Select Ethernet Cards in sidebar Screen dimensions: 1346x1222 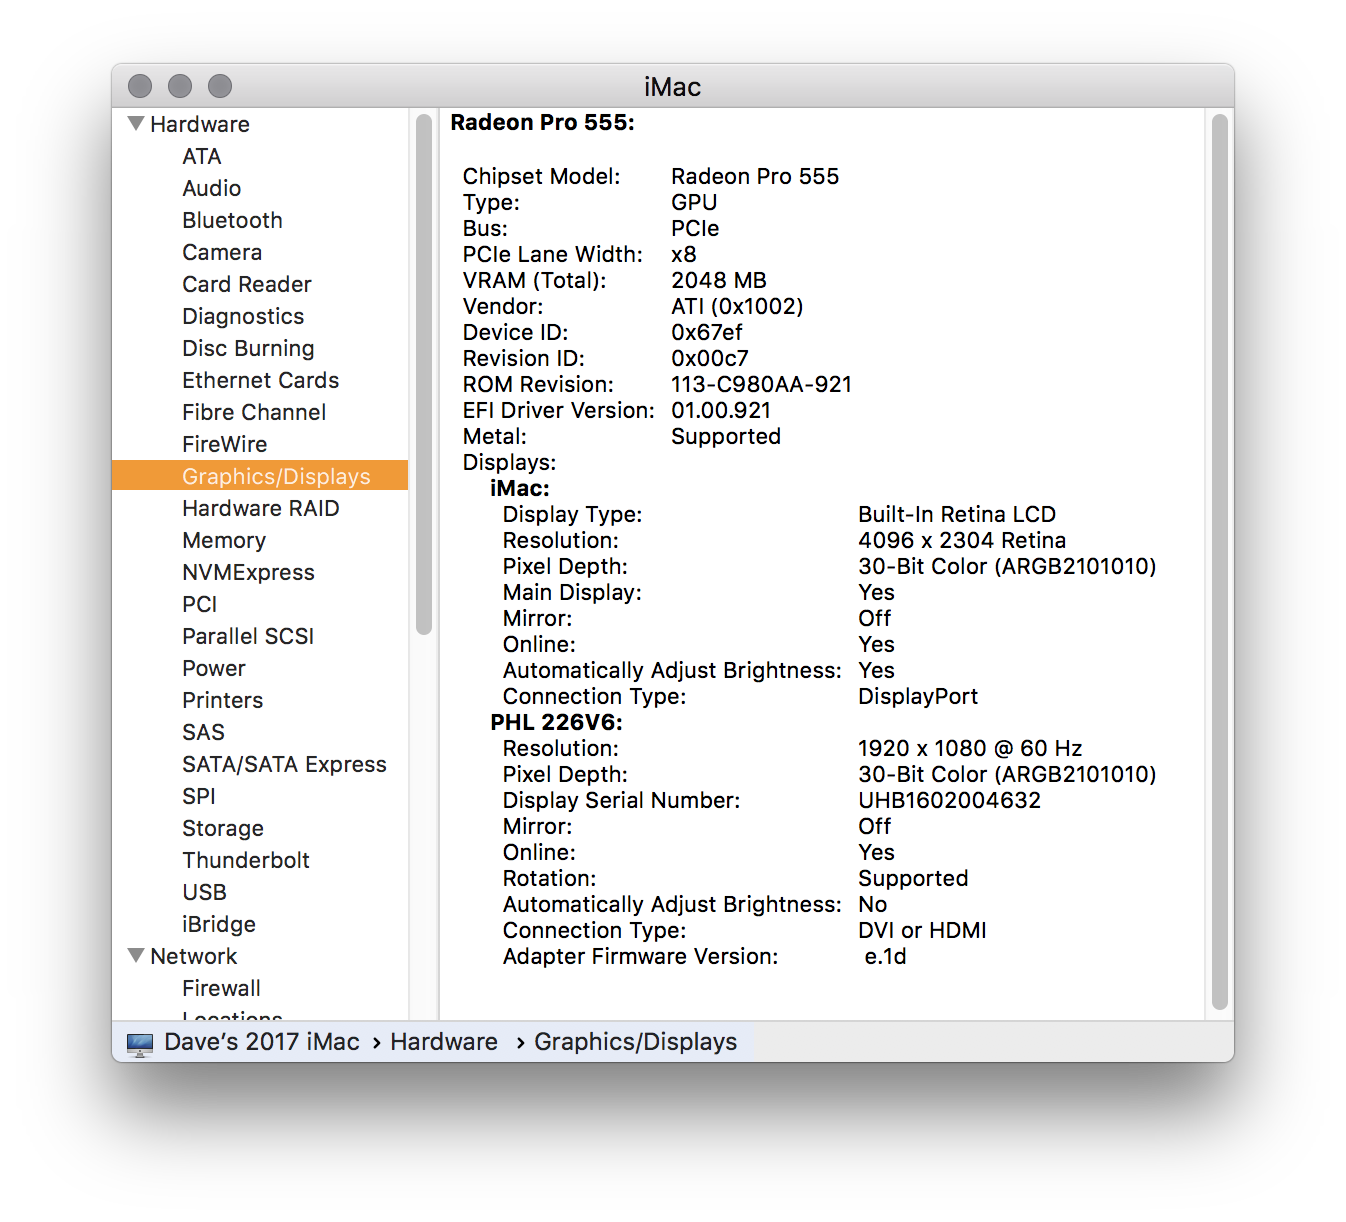pos(260,380)
